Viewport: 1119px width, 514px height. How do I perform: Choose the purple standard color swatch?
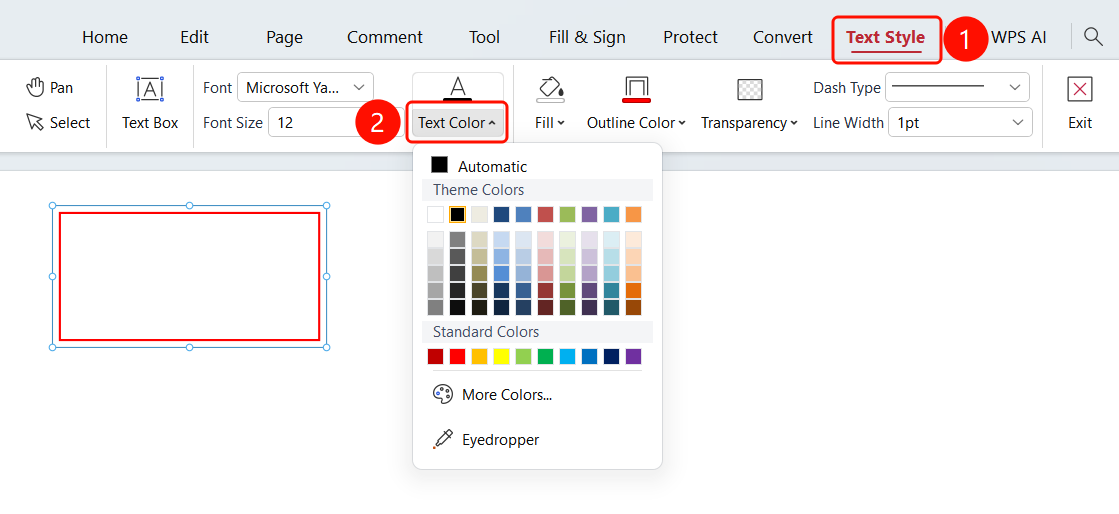tap(634, 356)
